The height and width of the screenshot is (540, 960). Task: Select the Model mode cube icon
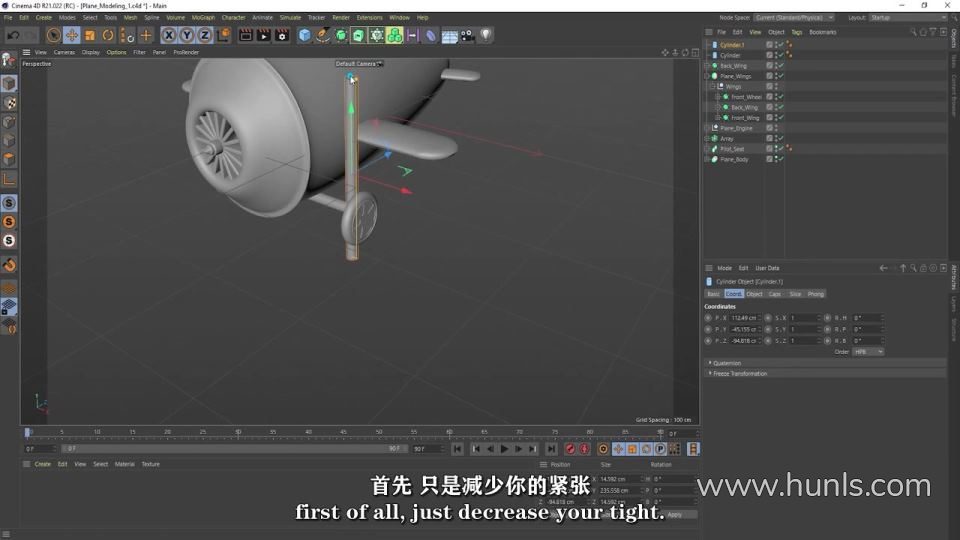coord(9,83)
